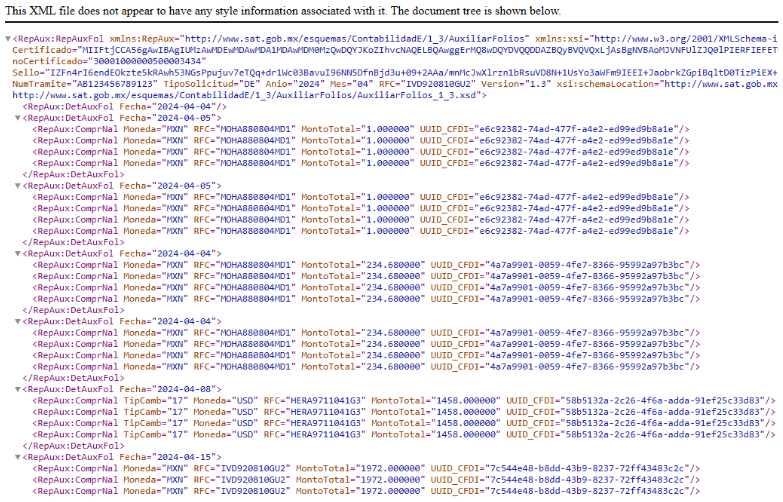Collapse the first 2024-04-04 node containing 234.68 amounts
This screenshot has height=502, width=783.
[17, 254]
